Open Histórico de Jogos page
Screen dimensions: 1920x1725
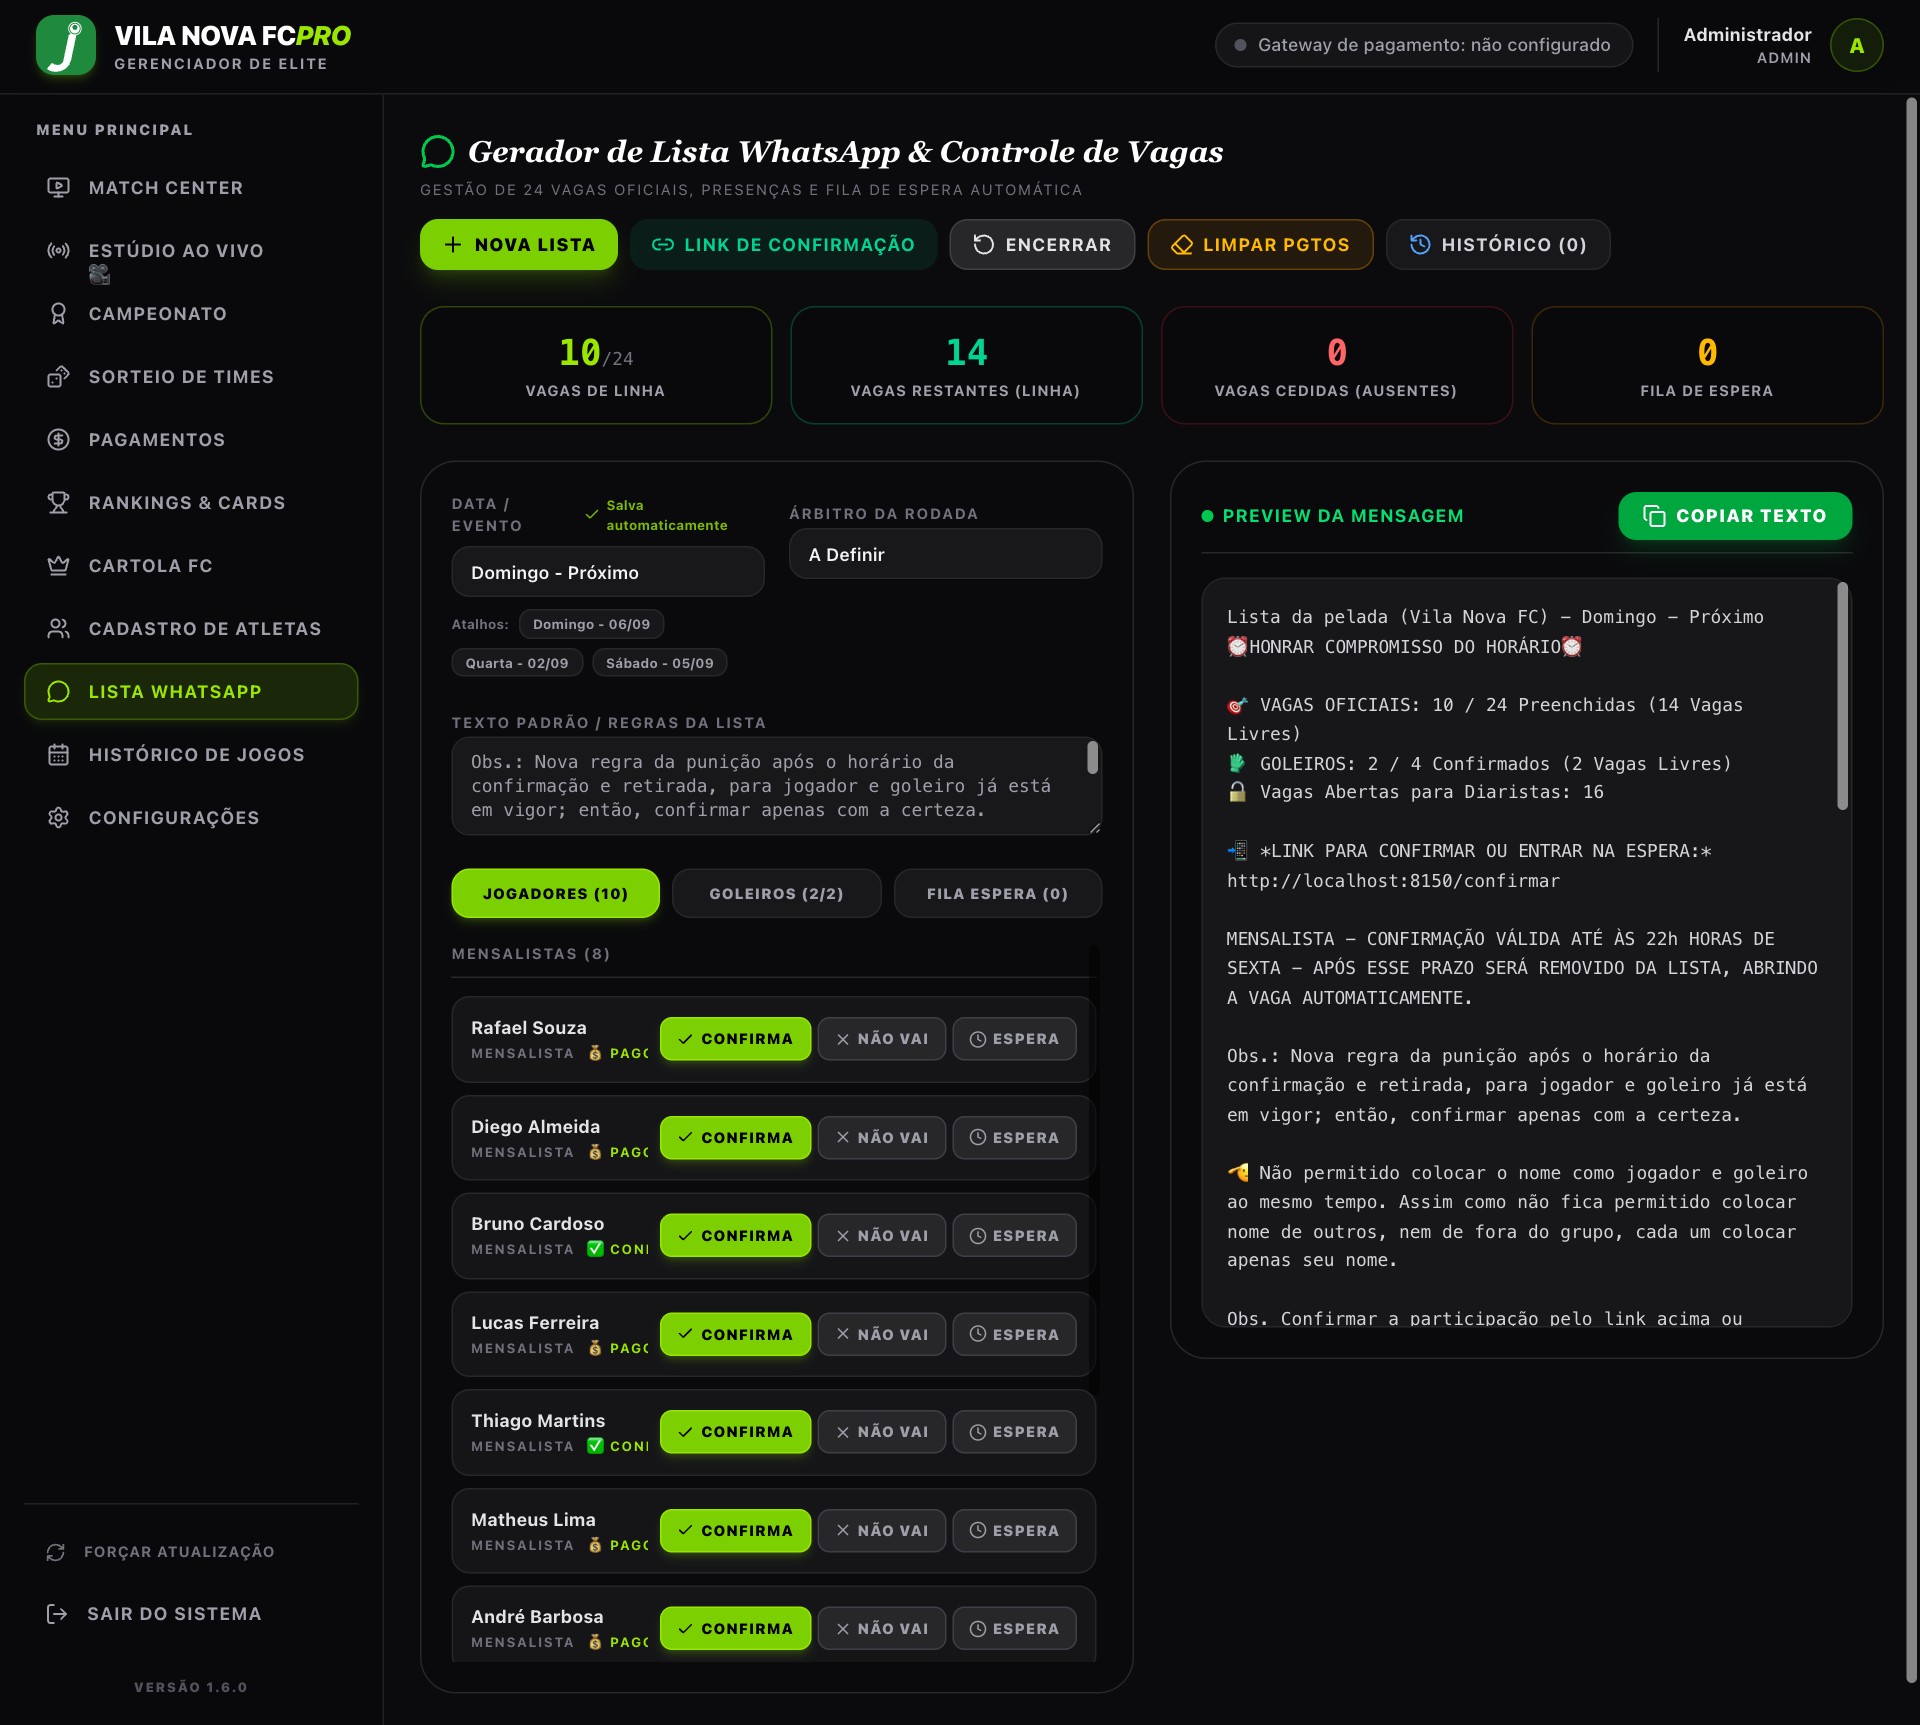tap(191, 755)
